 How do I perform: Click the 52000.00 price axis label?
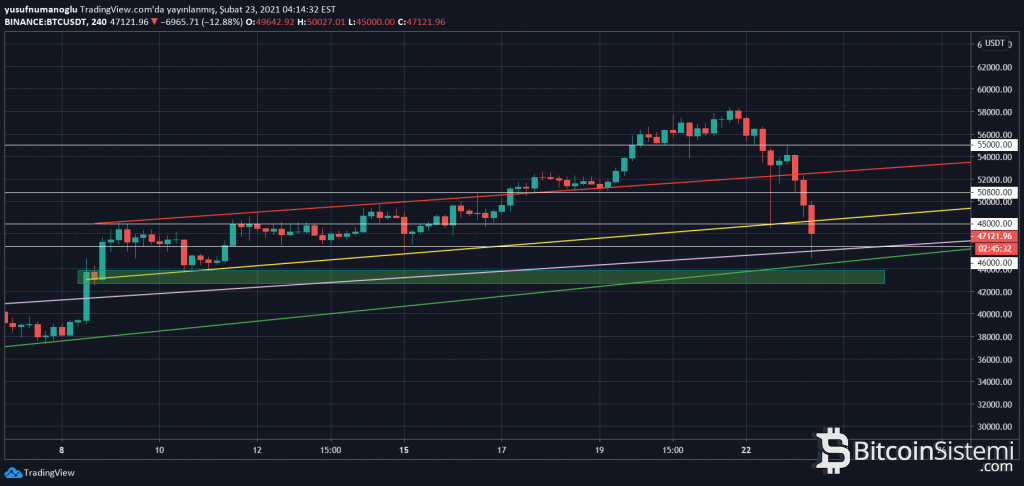click(995, 180)
